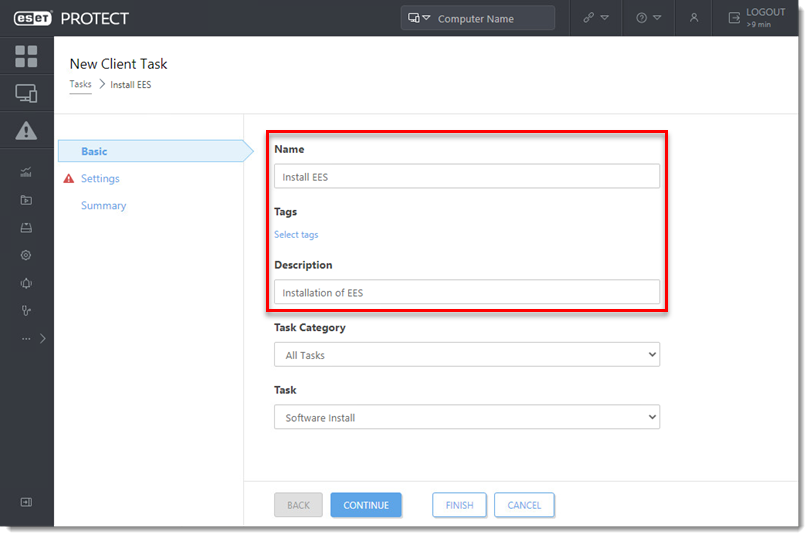Open the Task dropdown showing Software Install

coord(467,417)
